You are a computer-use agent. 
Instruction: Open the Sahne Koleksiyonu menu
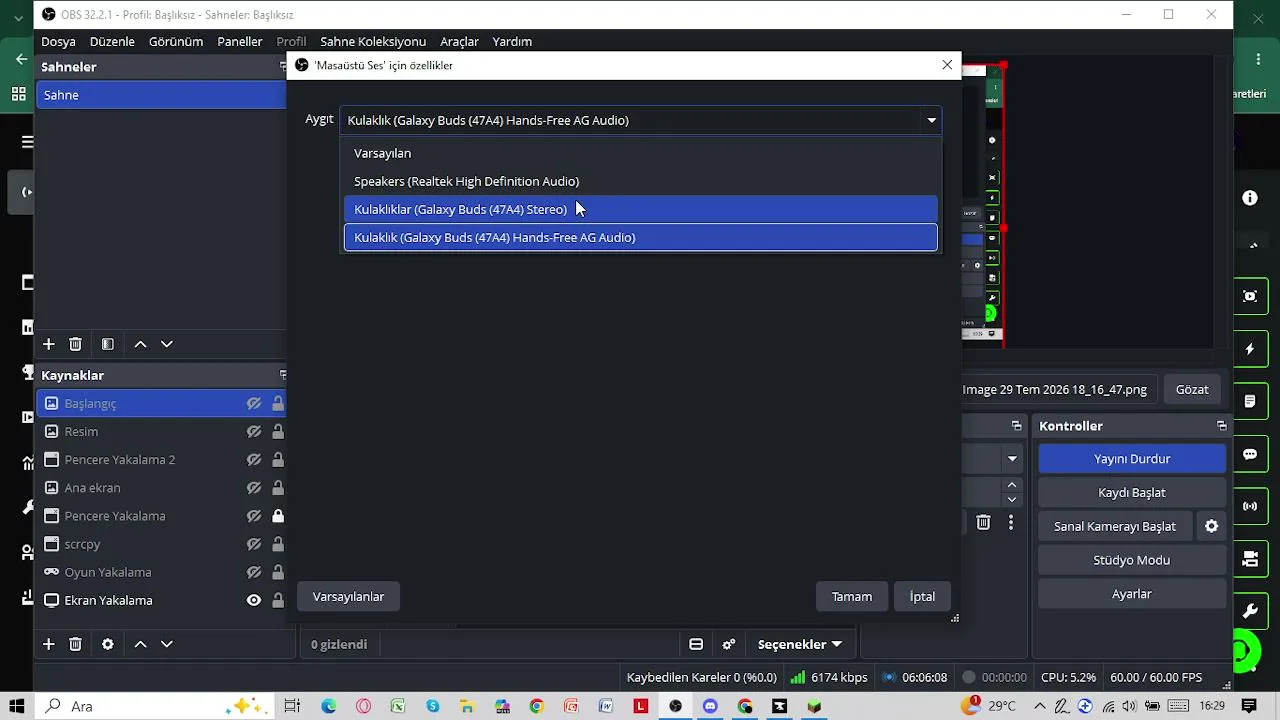373,41
